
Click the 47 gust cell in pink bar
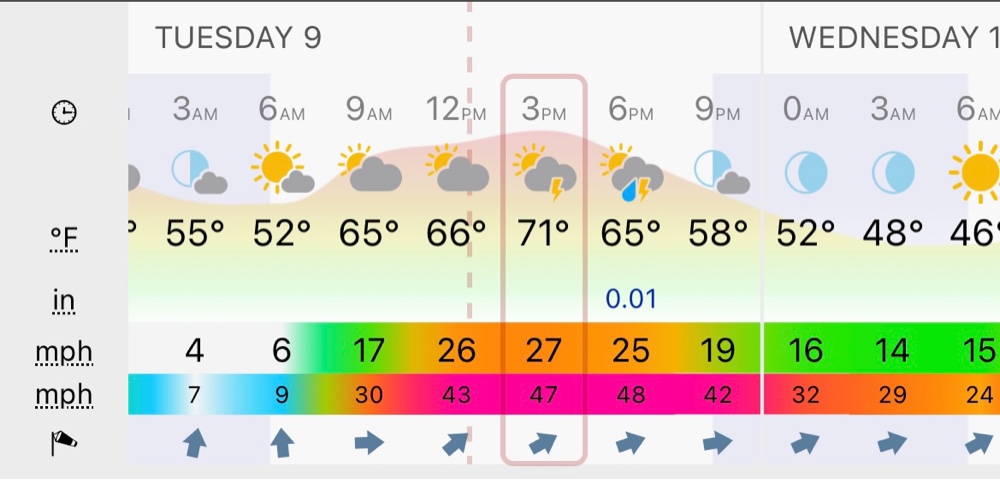(x=543, y=395)
